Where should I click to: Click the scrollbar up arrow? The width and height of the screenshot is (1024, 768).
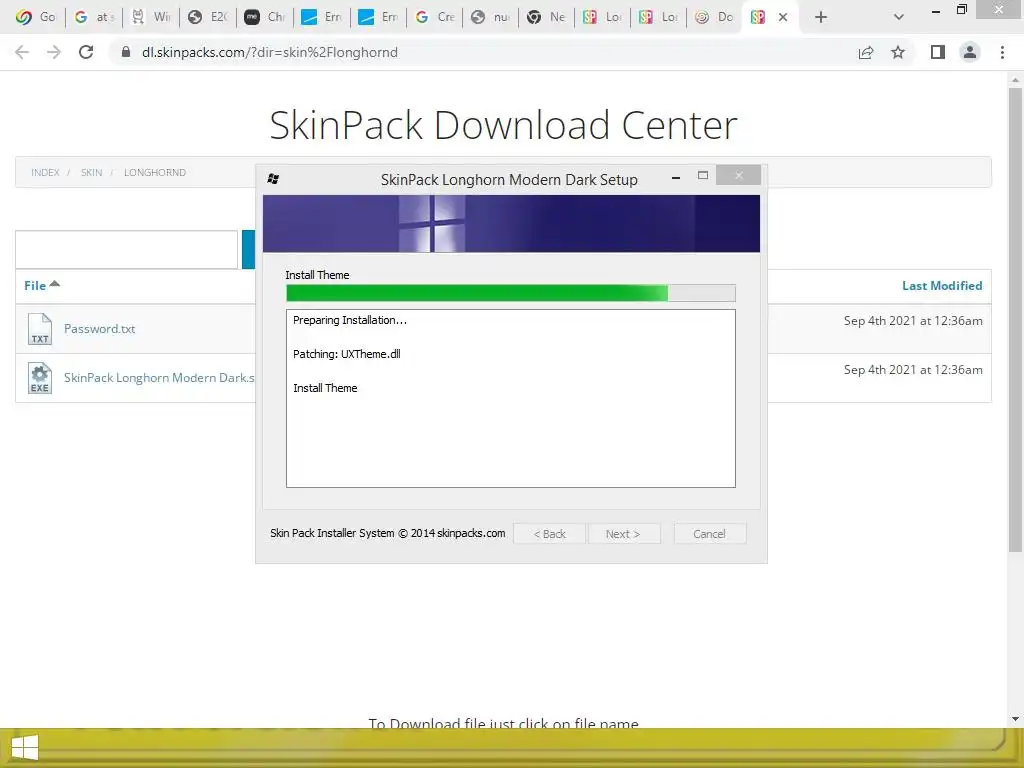click(x=1015, y=80)
